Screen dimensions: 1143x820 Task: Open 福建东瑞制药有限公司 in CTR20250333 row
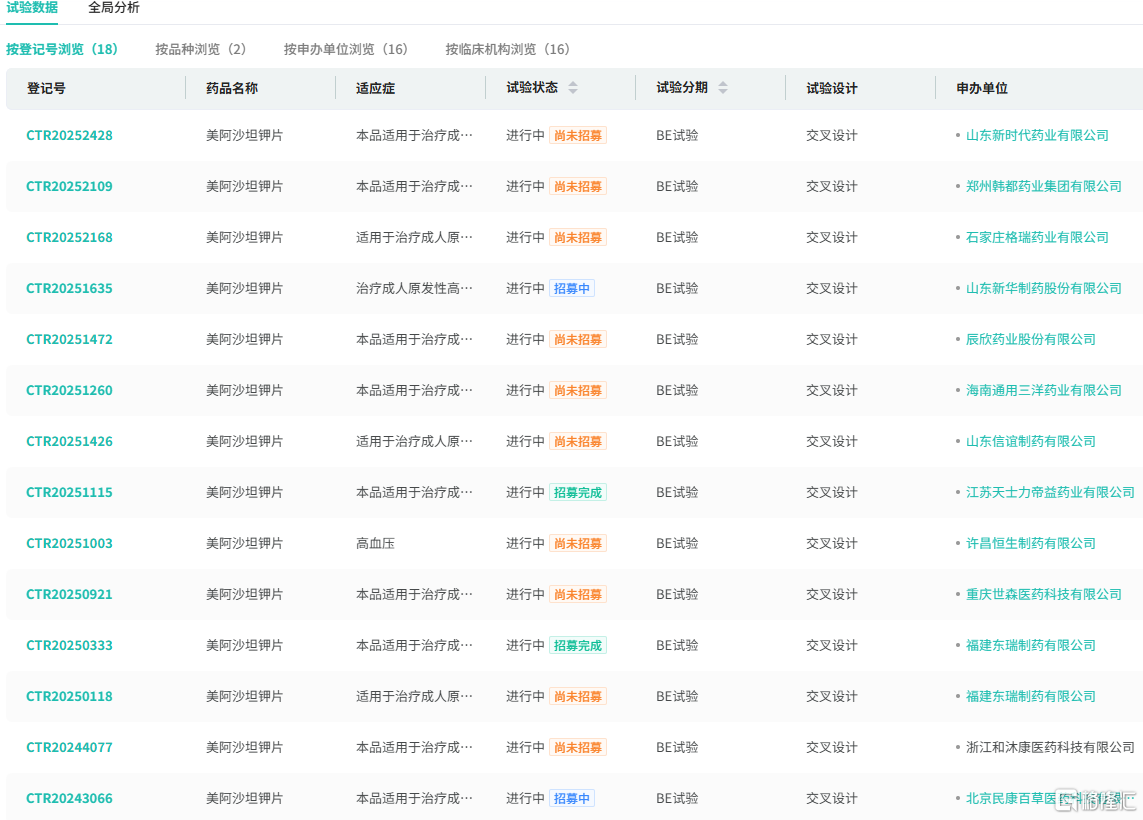click(1031, 646)
